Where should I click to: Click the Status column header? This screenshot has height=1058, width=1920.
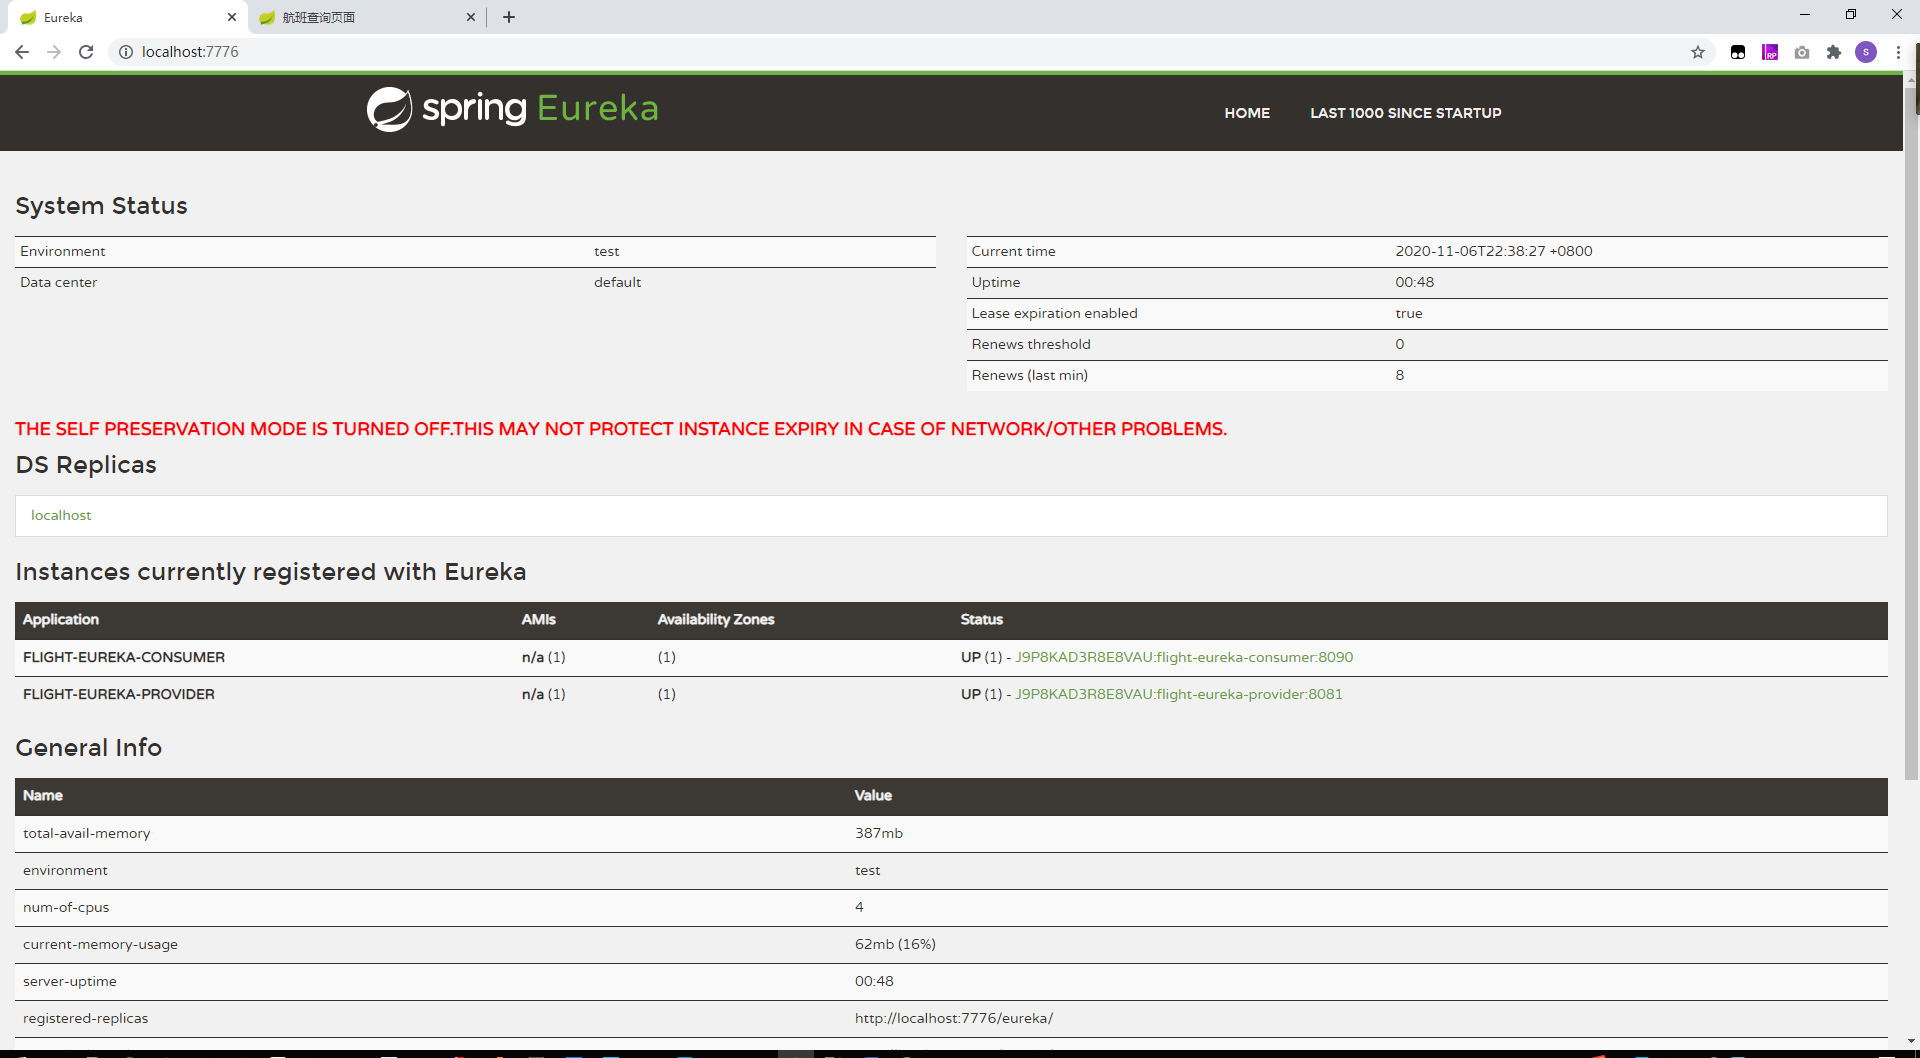pyautogui.click(x=982, y=620)
